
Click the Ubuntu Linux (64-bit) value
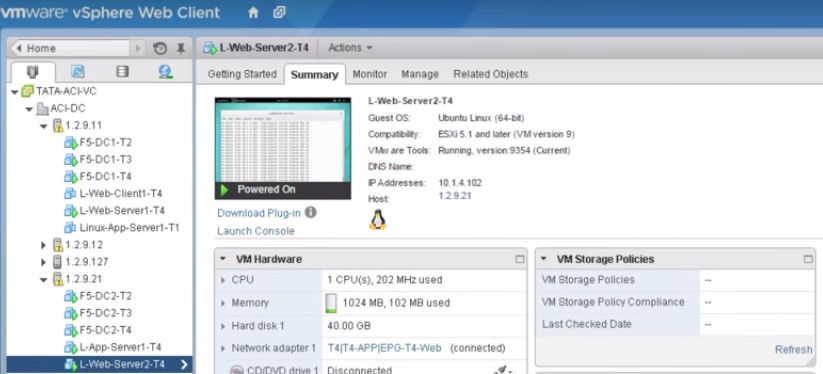pos(481,118)
